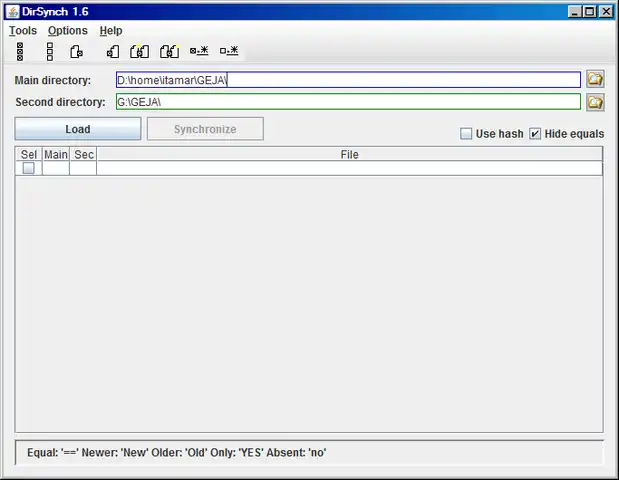Viewport: 619px width, 480px height.
Task: Click the Synchronize button
Action: tap(205, 129)
